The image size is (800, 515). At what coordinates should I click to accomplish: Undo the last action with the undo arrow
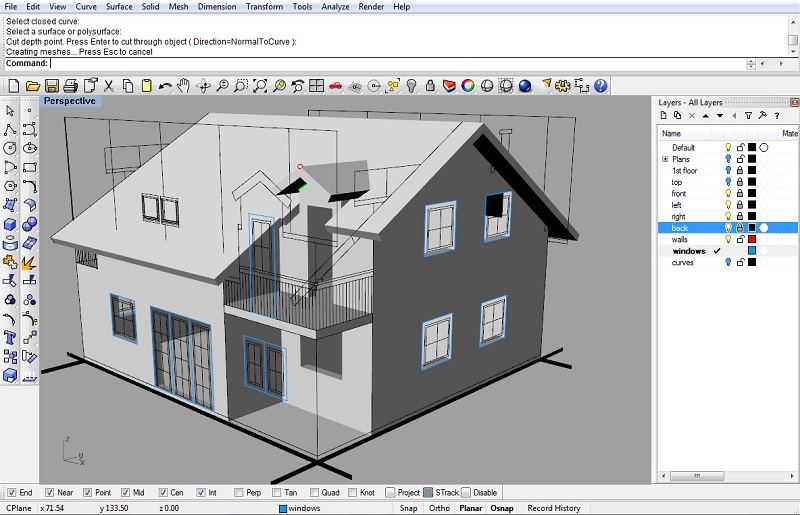(165, 86)
